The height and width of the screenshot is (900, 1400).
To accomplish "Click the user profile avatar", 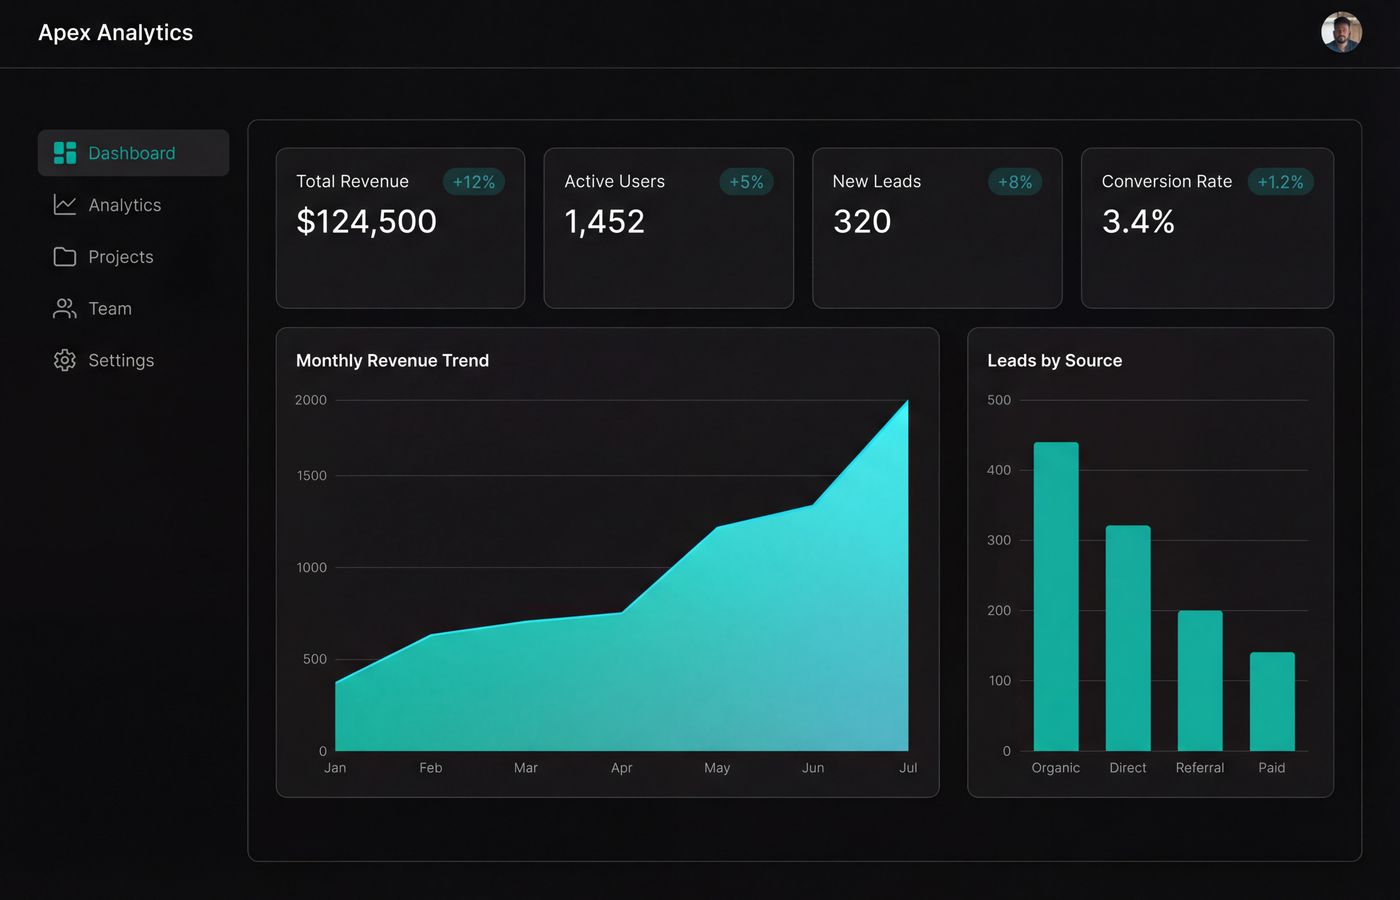I will (x=1342, y=32).
